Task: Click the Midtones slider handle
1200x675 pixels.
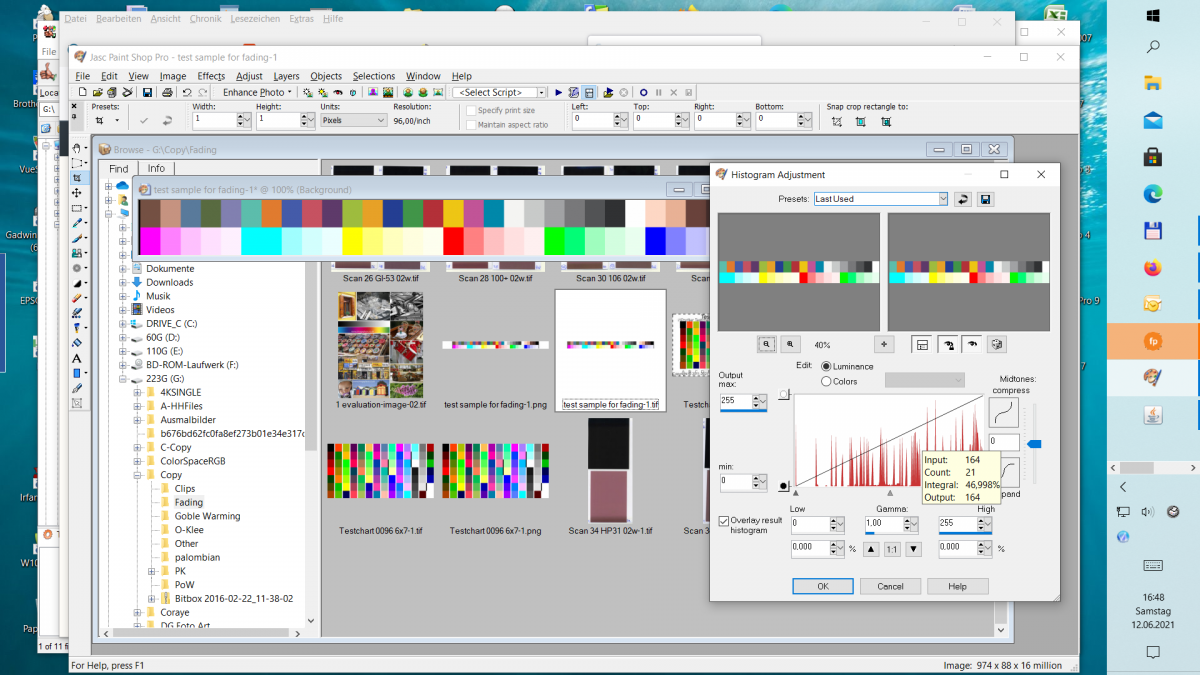Action: (1035, 443)
